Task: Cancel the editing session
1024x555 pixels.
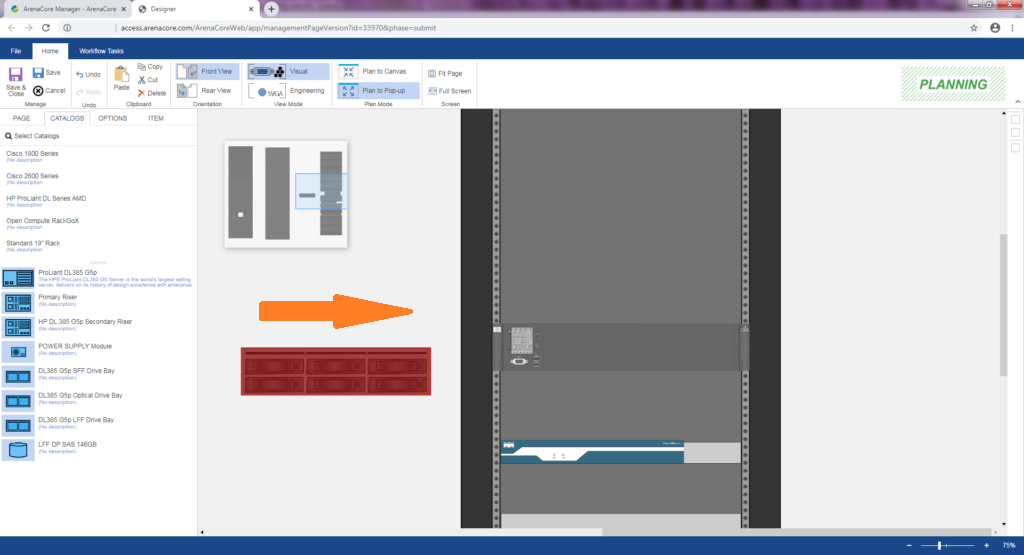Action: point(49,91)
